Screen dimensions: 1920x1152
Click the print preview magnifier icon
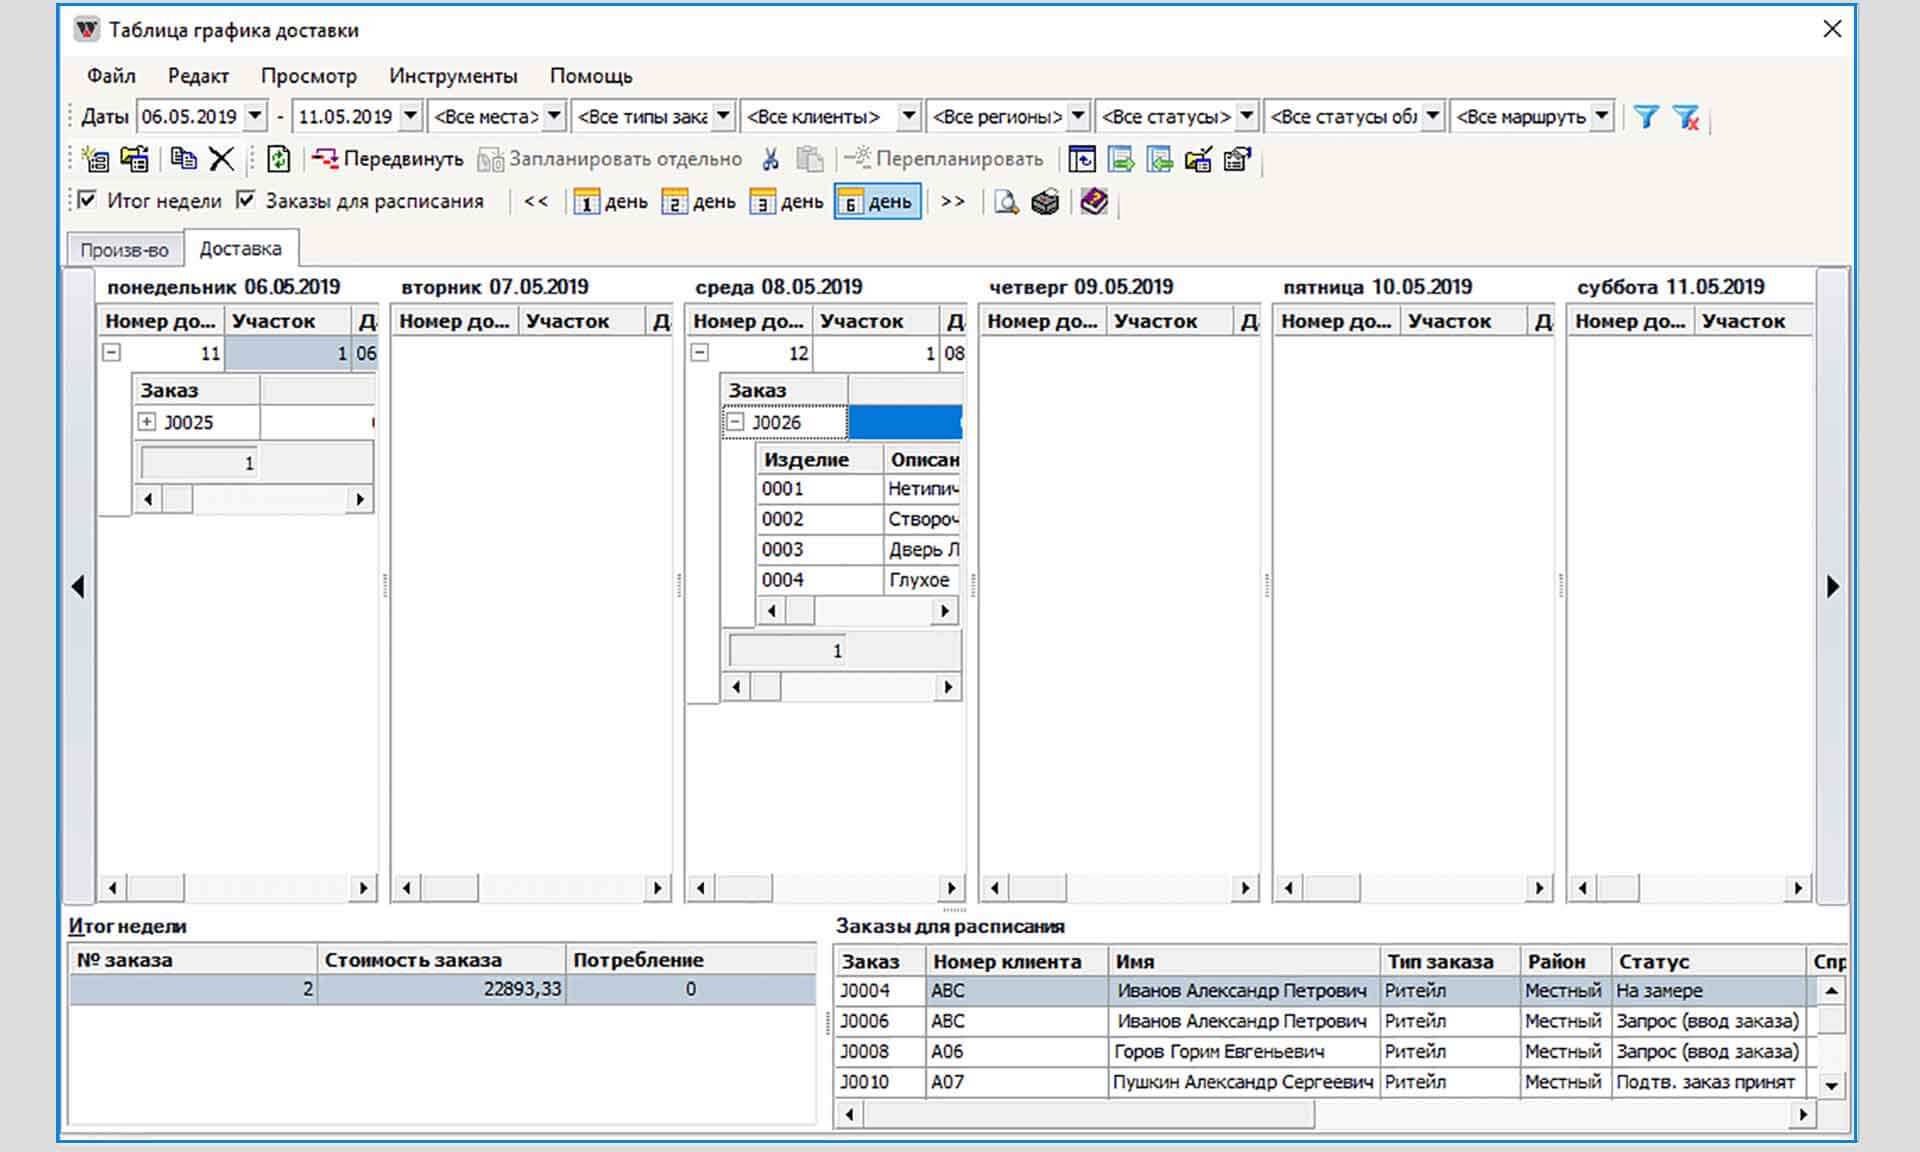click(1006, 202)
